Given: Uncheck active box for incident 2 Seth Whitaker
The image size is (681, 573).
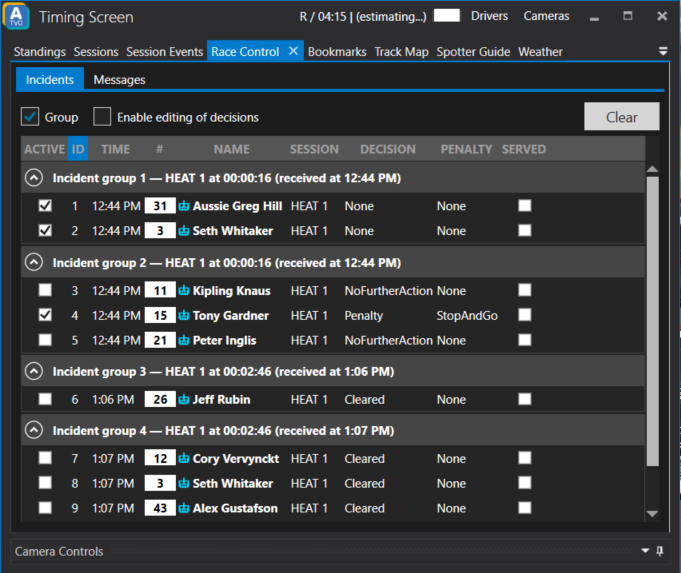Looking at the screenshot, I should coord(45,230).
